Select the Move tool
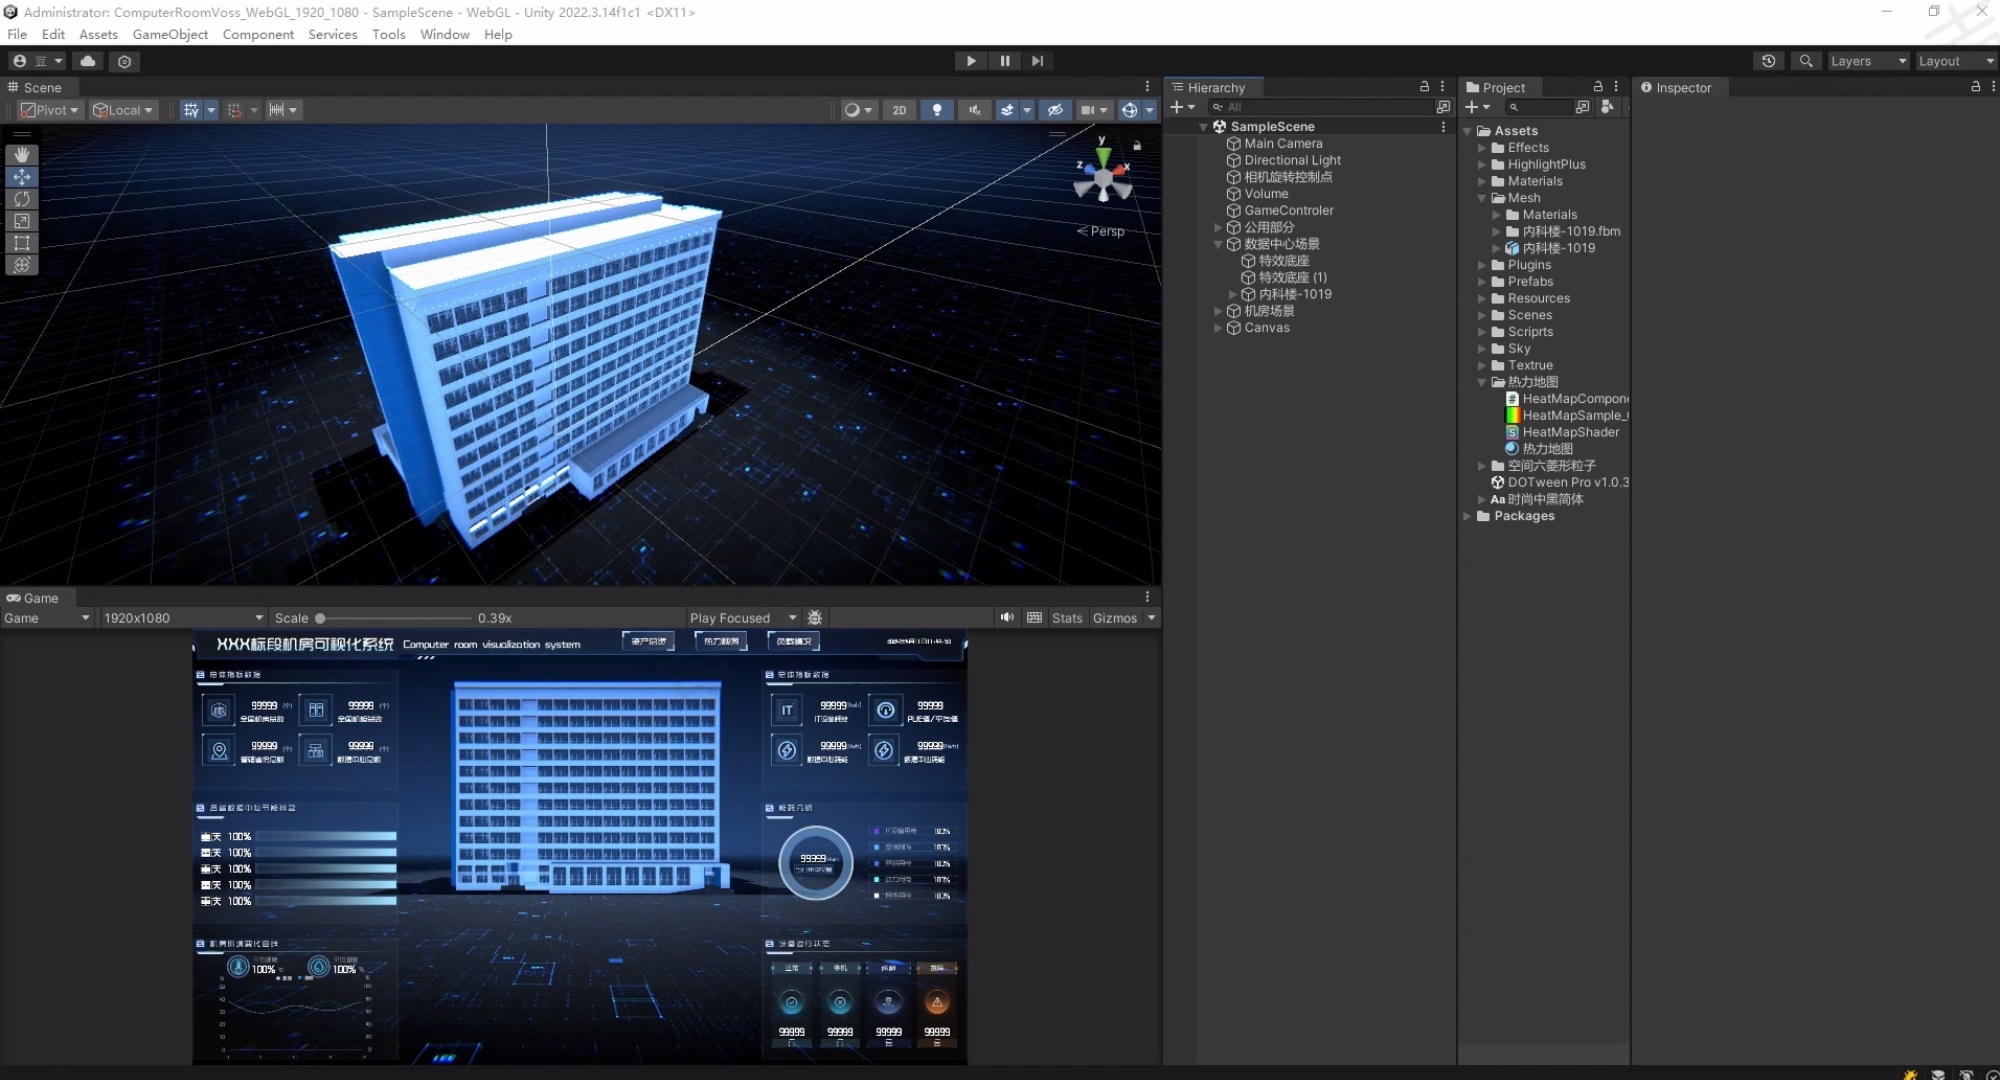2000x1080 pixels. [x=22, y=176]
